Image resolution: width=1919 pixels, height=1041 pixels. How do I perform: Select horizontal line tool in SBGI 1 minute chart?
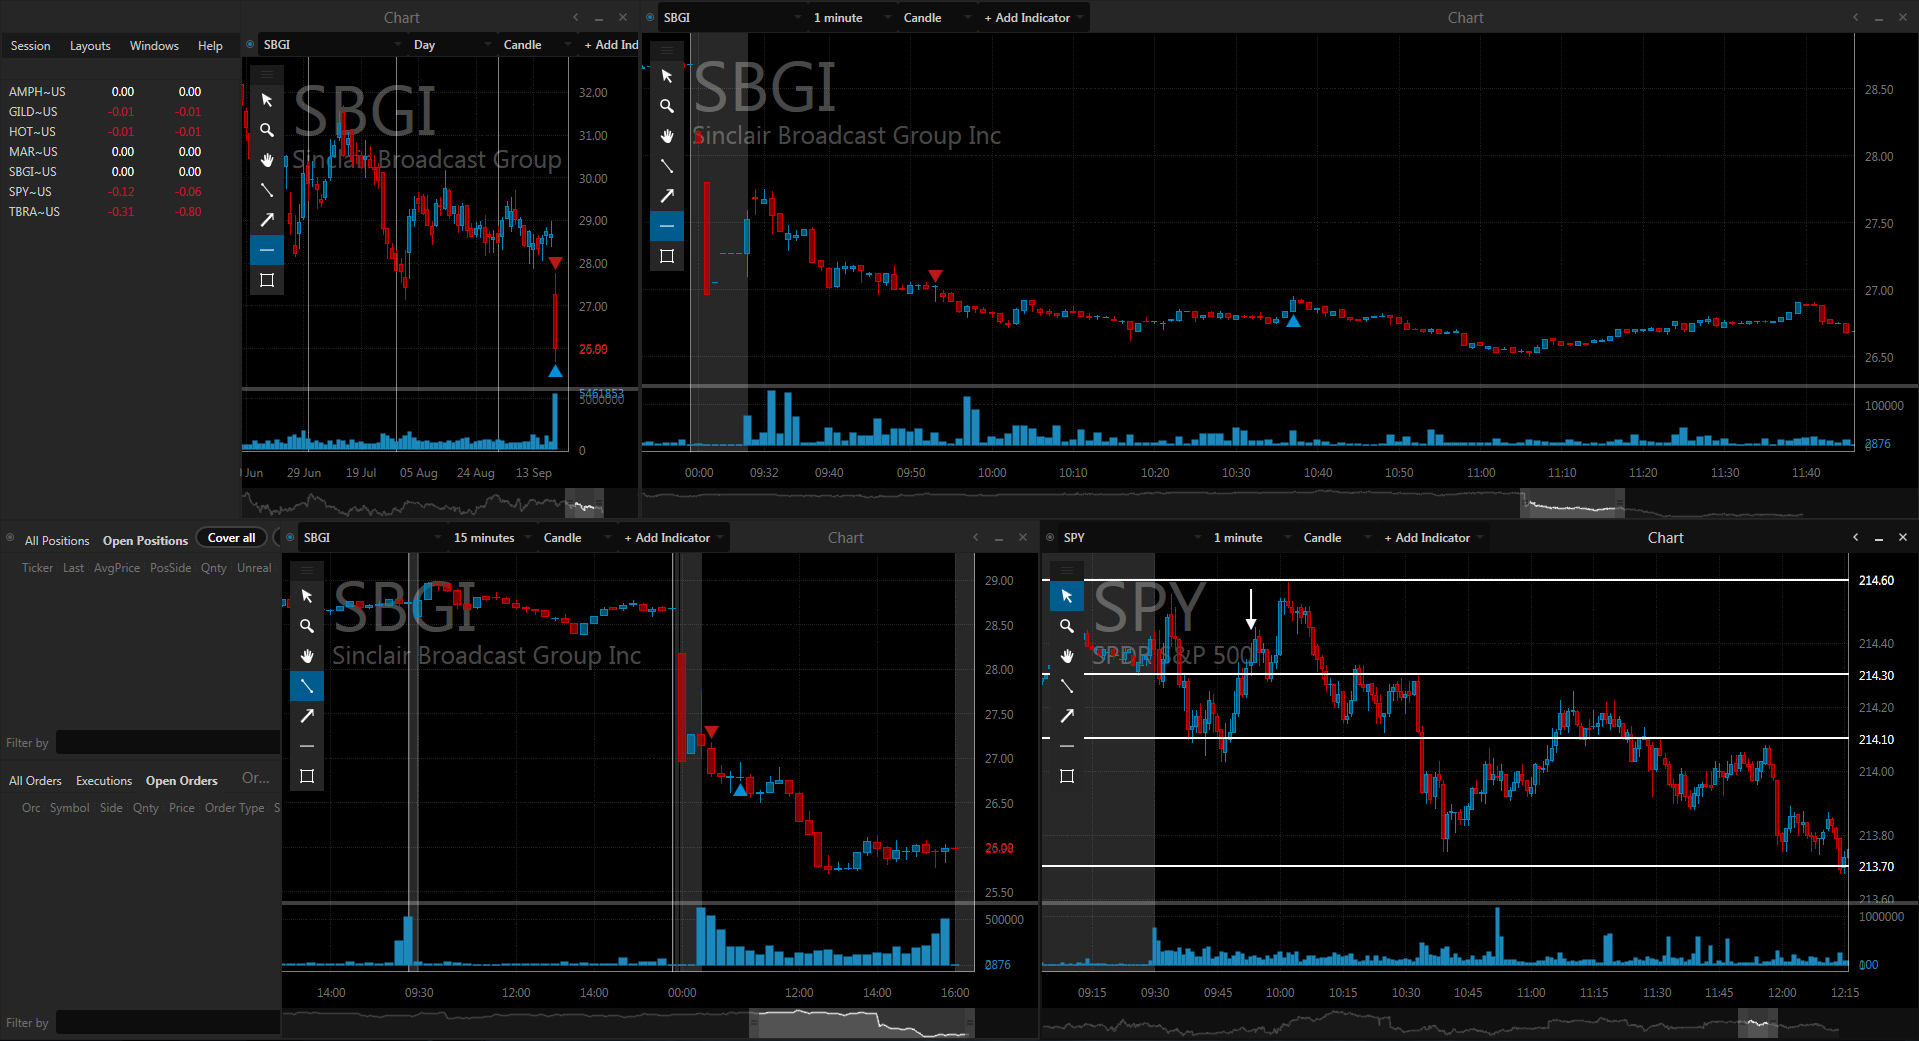667,226
